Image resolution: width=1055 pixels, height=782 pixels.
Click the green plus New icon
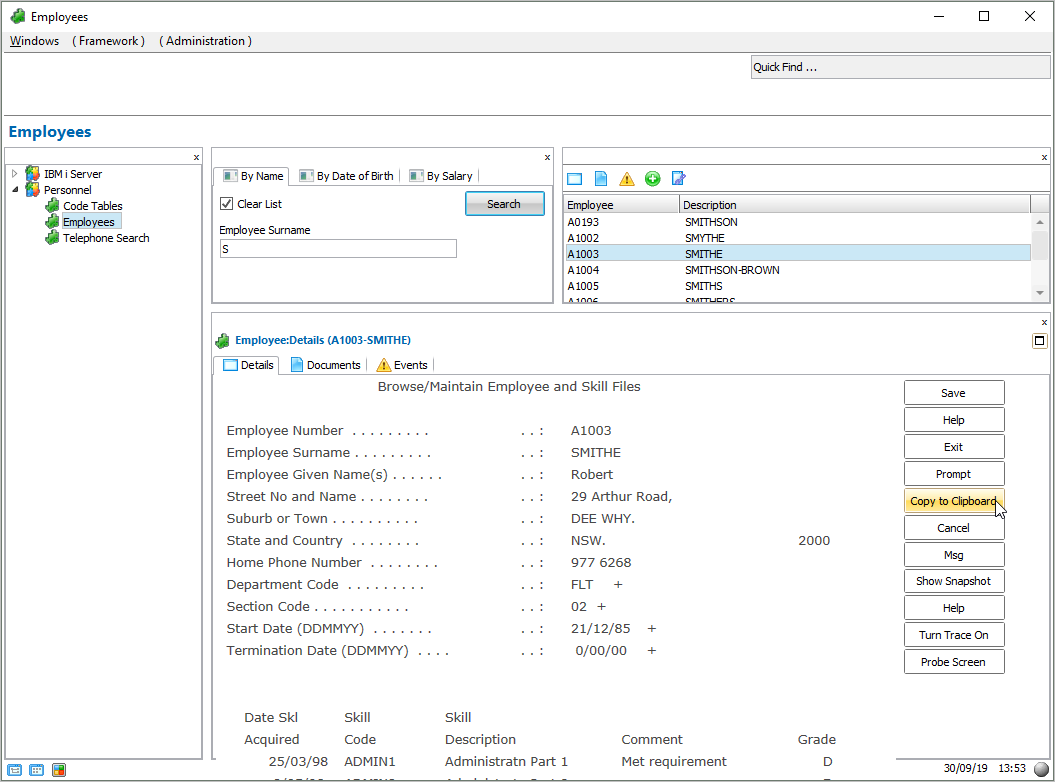coord(653,179)
